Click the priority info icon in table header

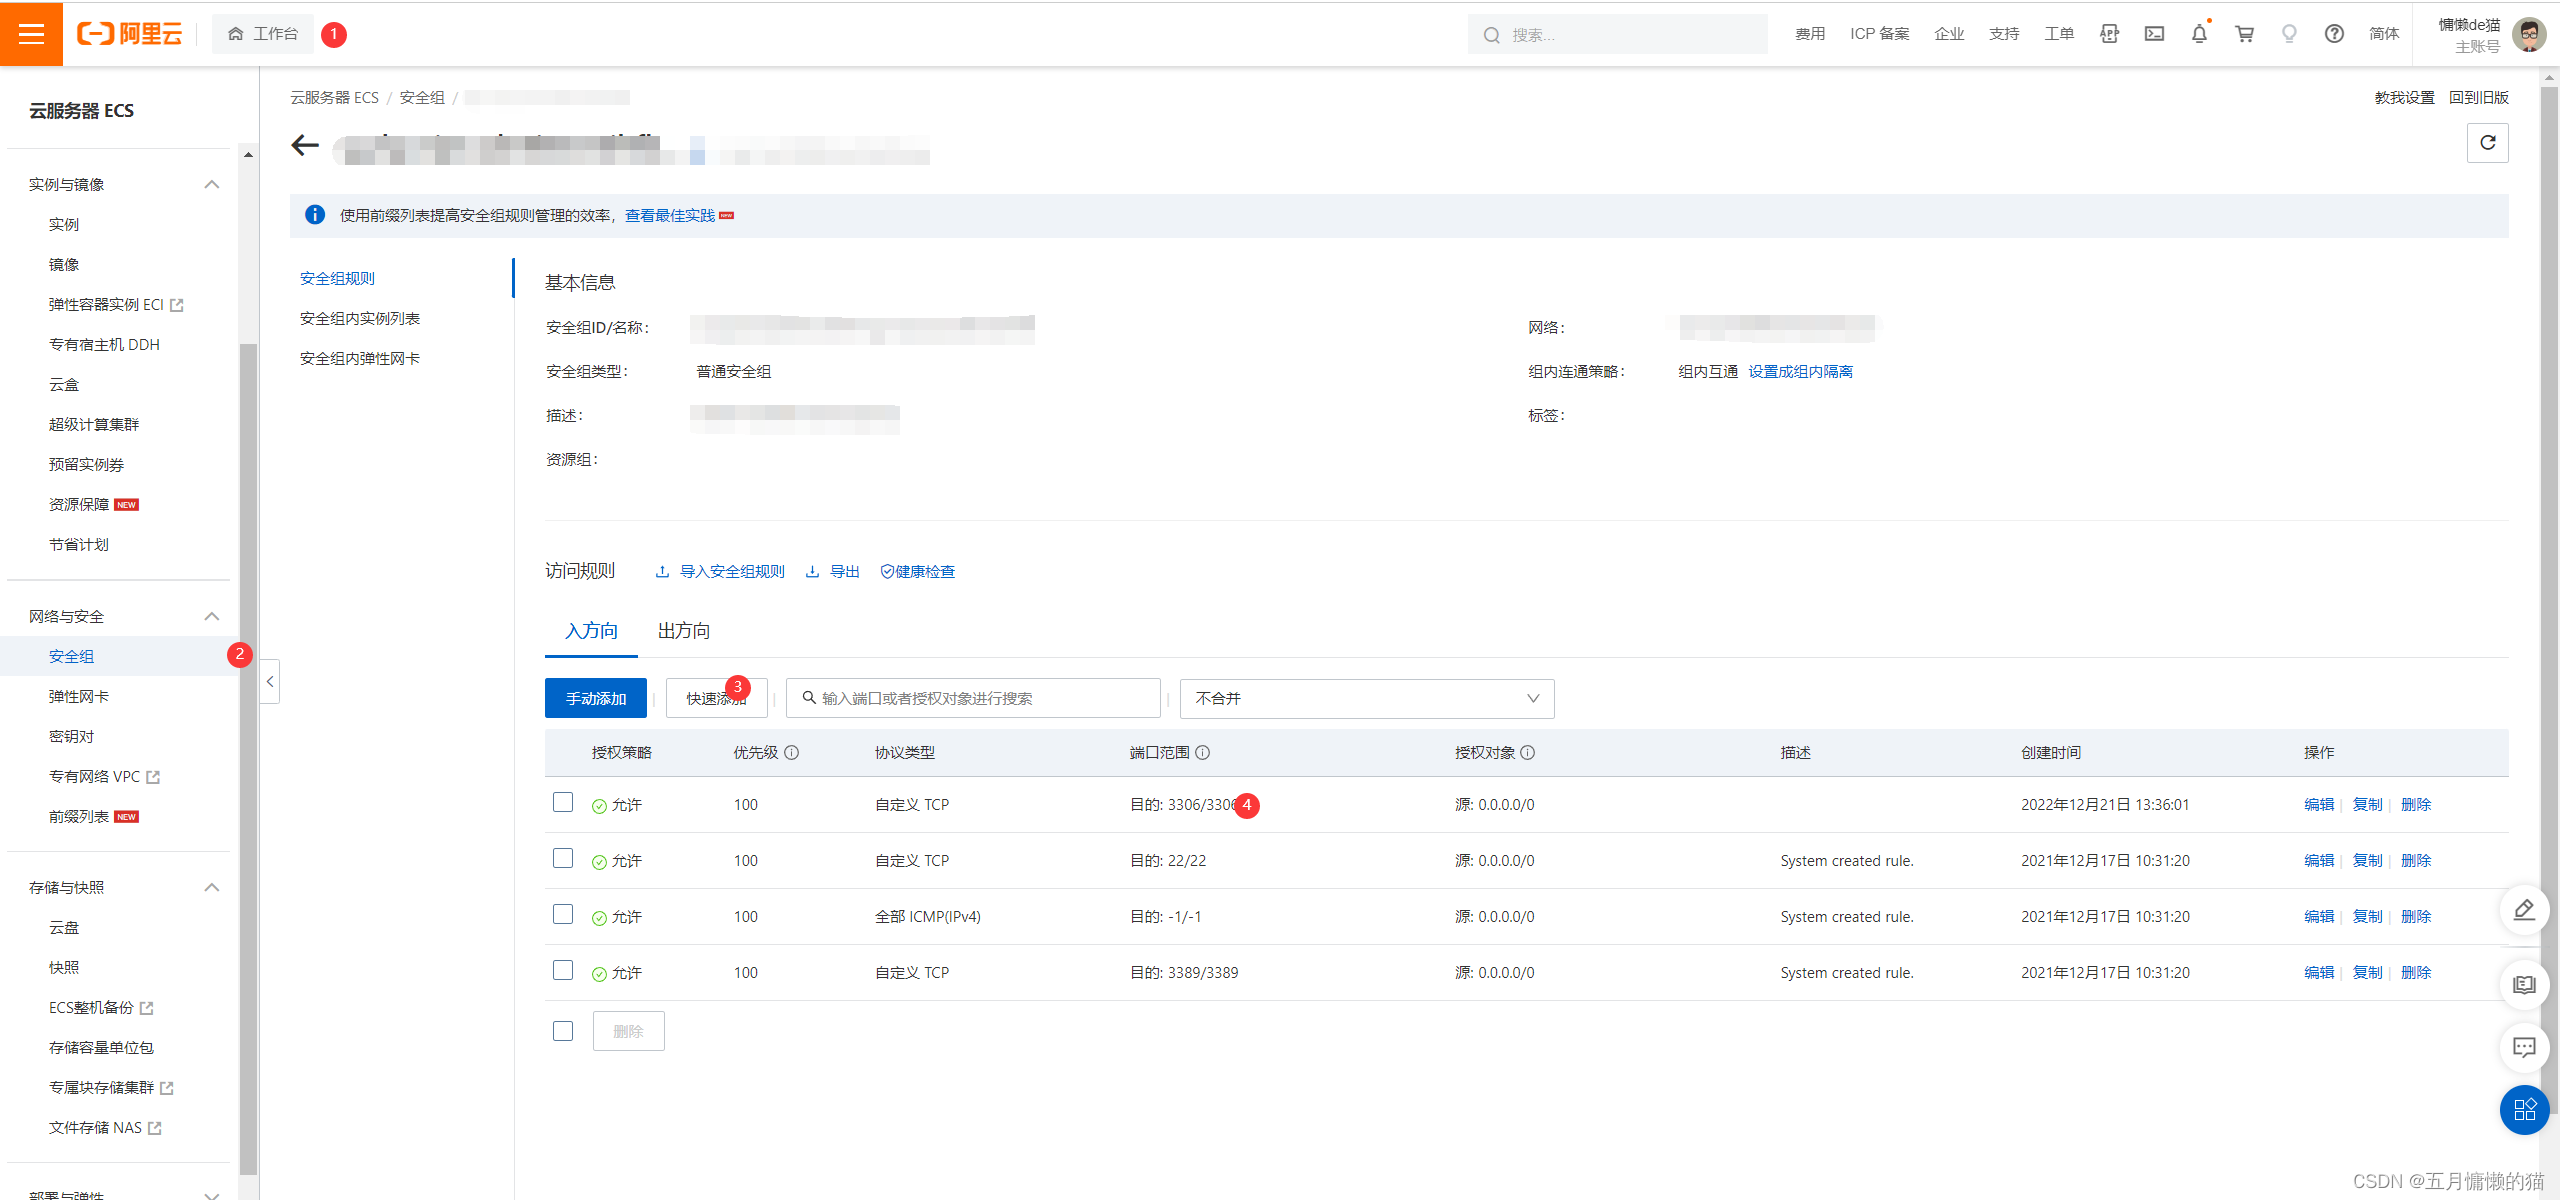coord(791,753)
